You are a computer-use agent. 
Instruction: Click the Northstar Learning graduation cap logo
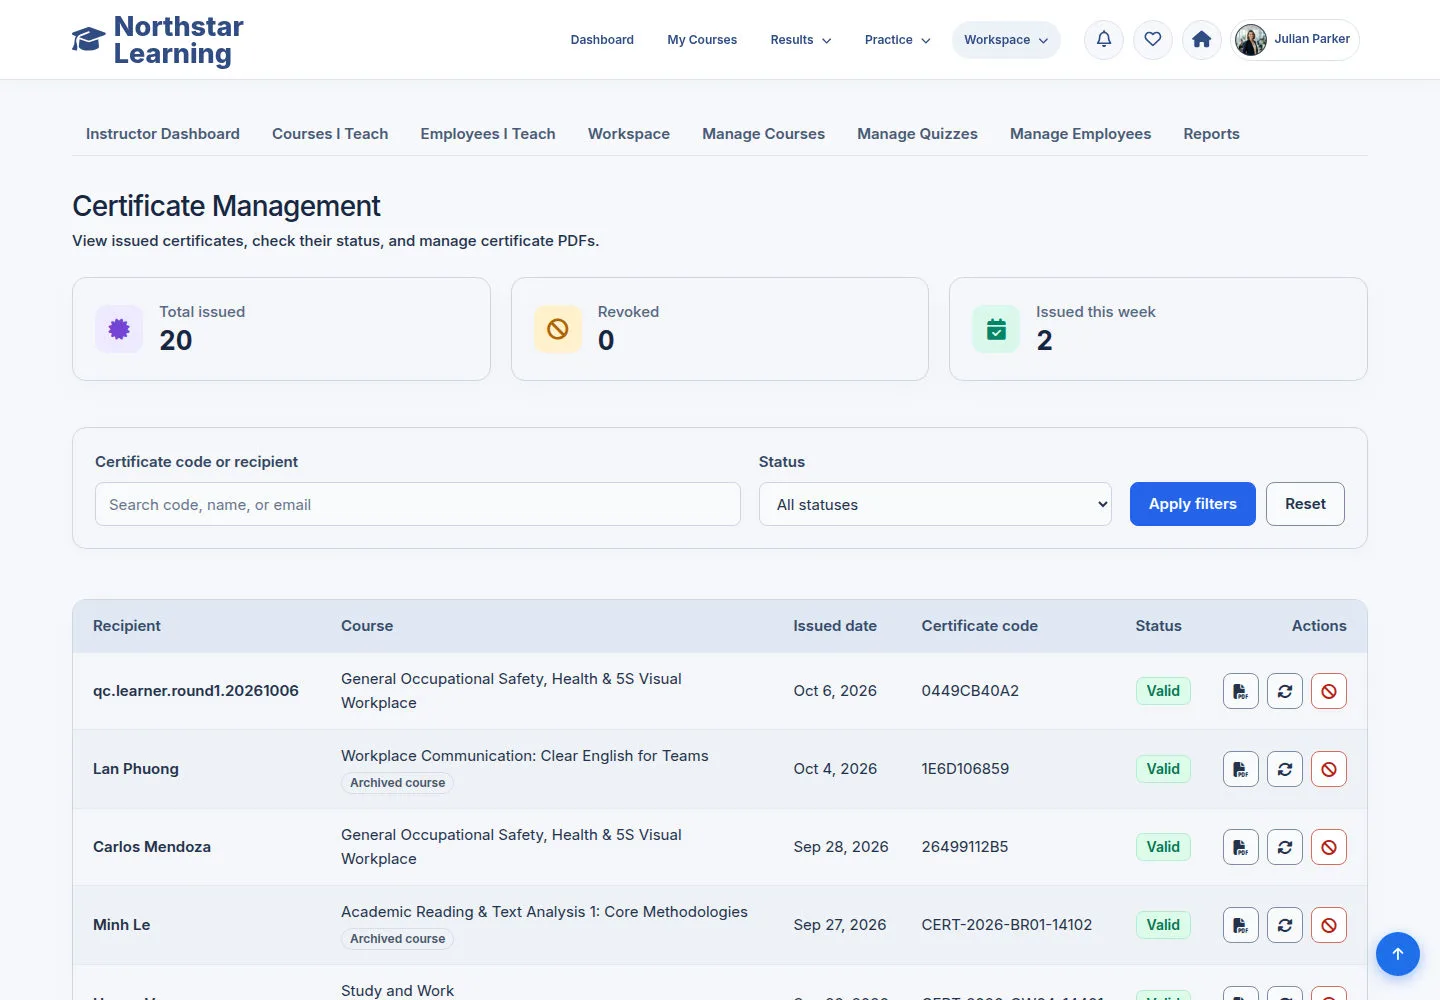coord(88,40)
